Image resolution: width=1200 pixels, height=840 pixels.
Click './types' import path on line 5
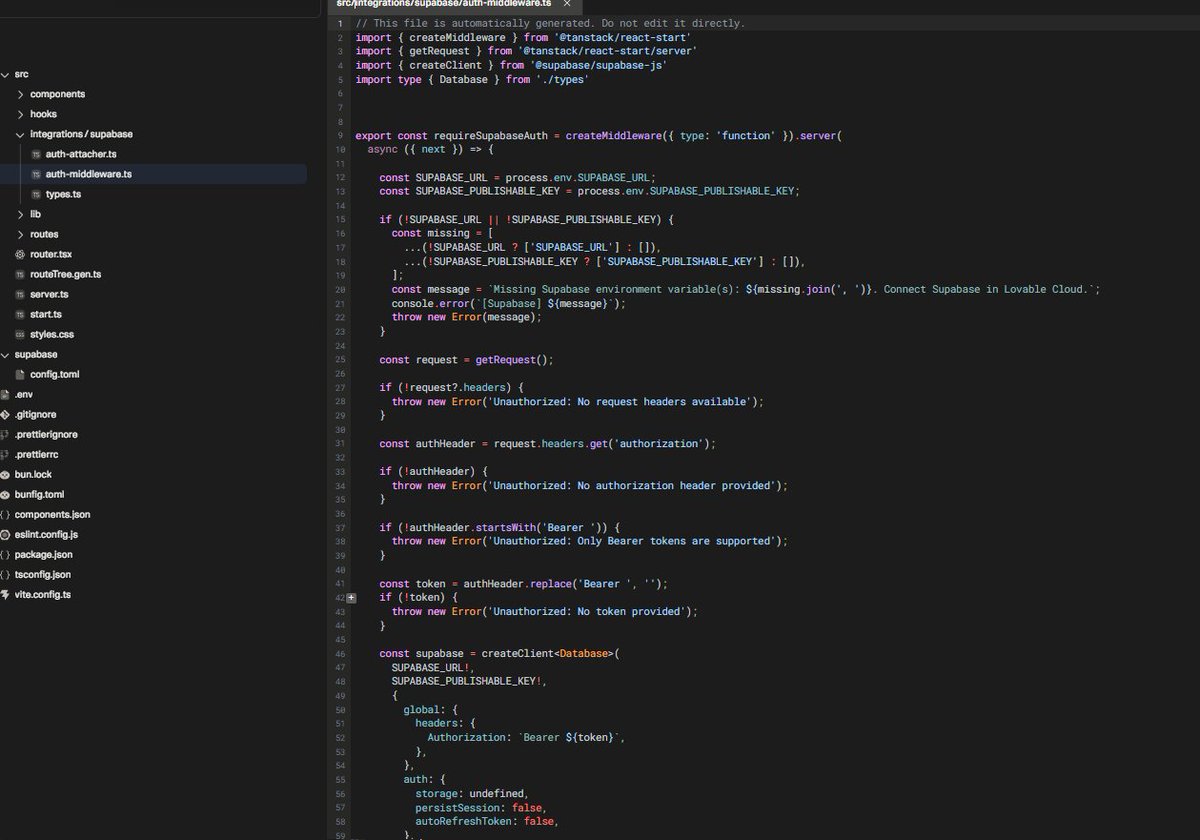click(x=562, y=80)
